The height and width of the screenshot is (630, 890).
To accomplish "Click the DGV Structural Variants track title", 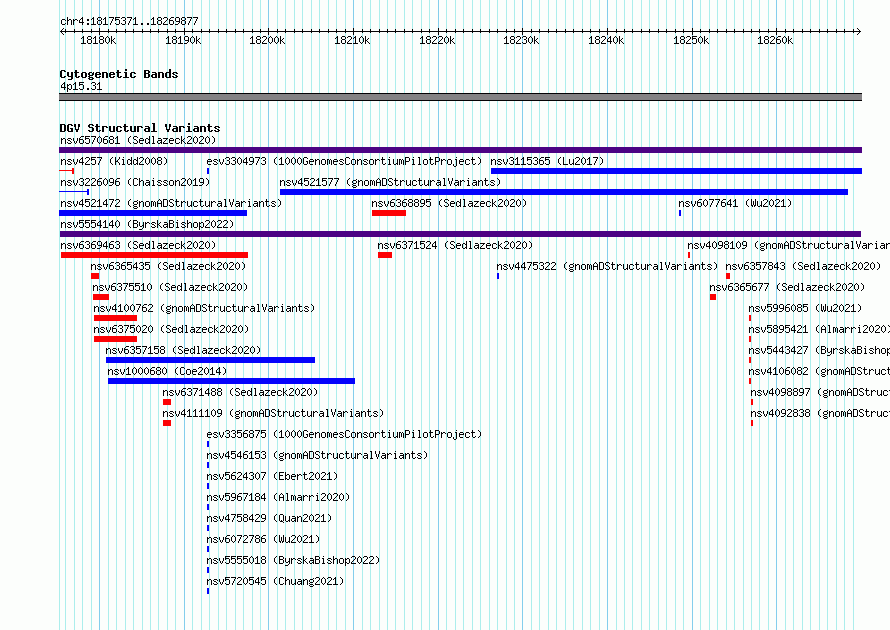I will point(140,128).
